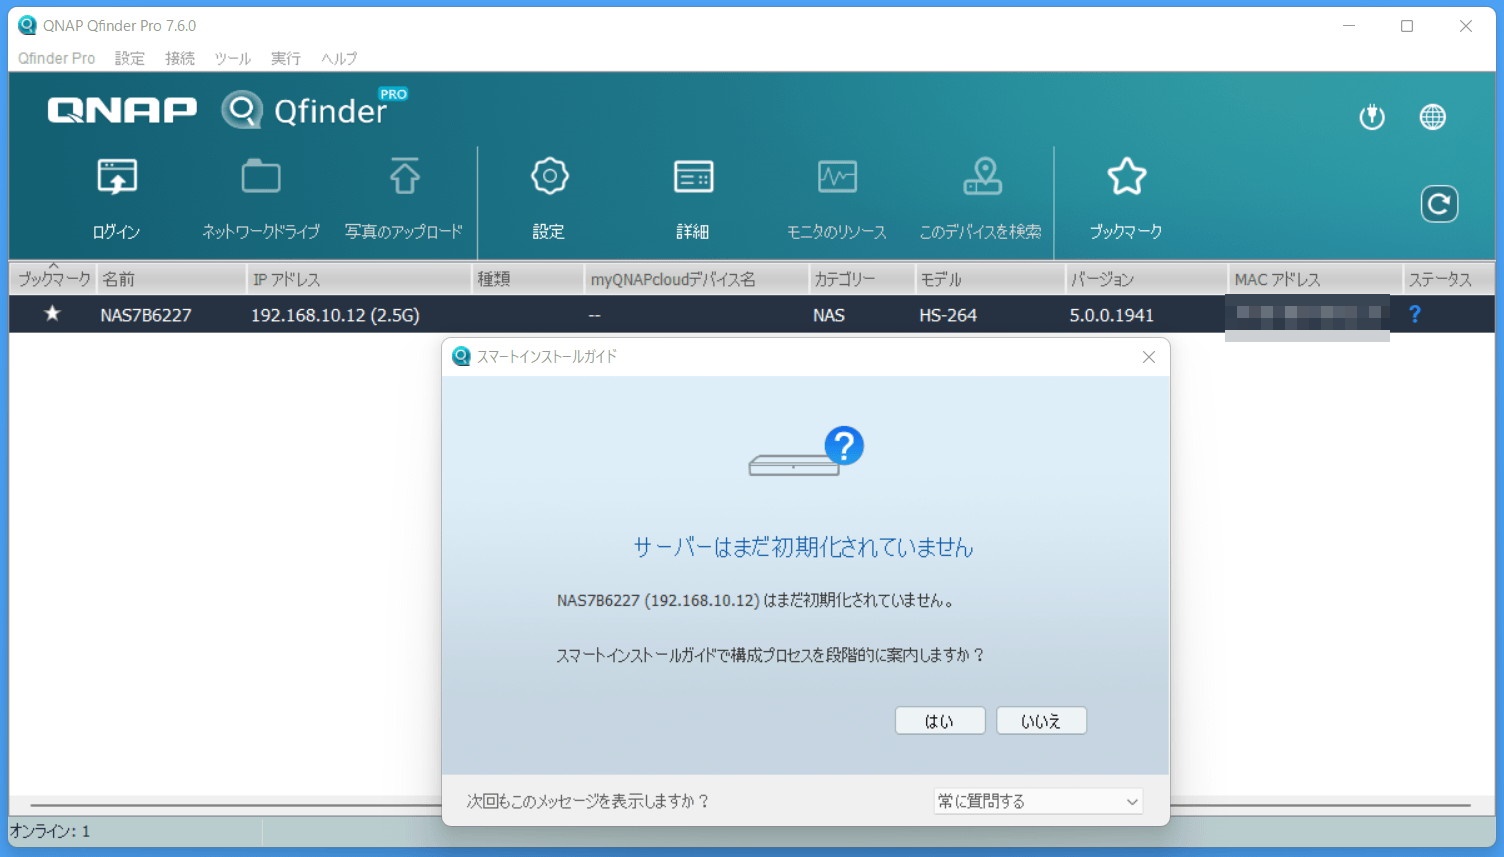Click the いいえ button in the dialog

(x=1041, y=721)
